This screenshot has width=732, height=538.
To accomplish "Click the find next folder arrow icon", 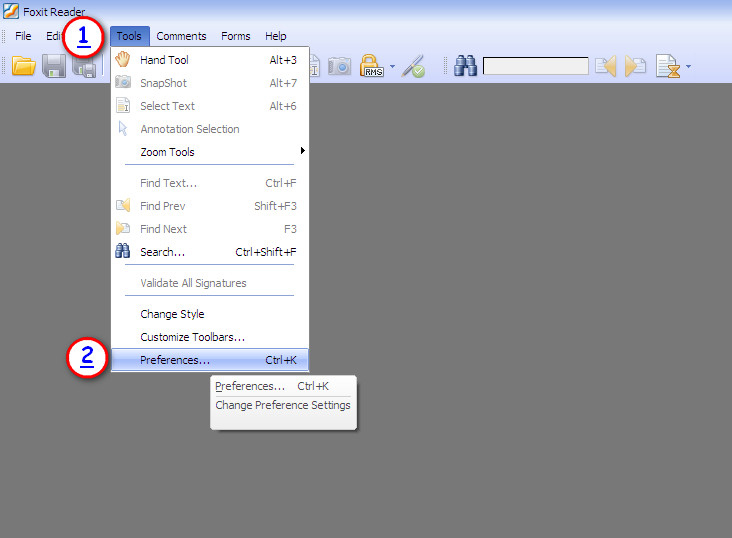I will click(635, 67).
